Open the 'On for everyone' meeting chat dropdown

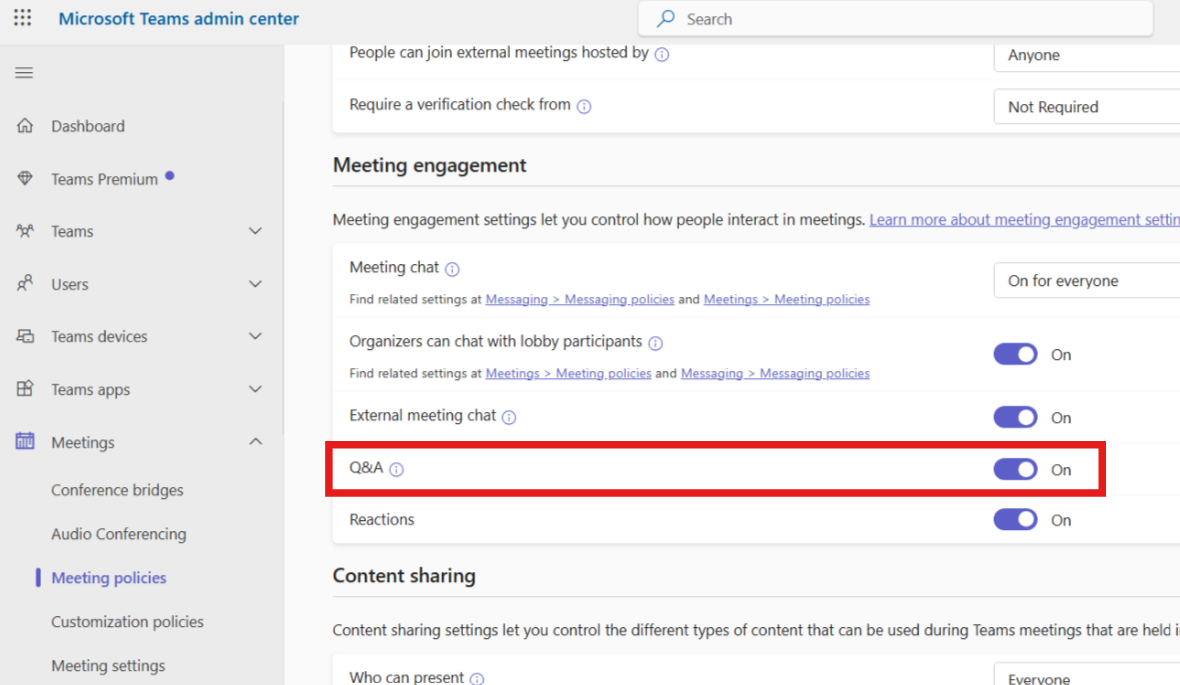pyautogui.click(x=1087, y=281)
